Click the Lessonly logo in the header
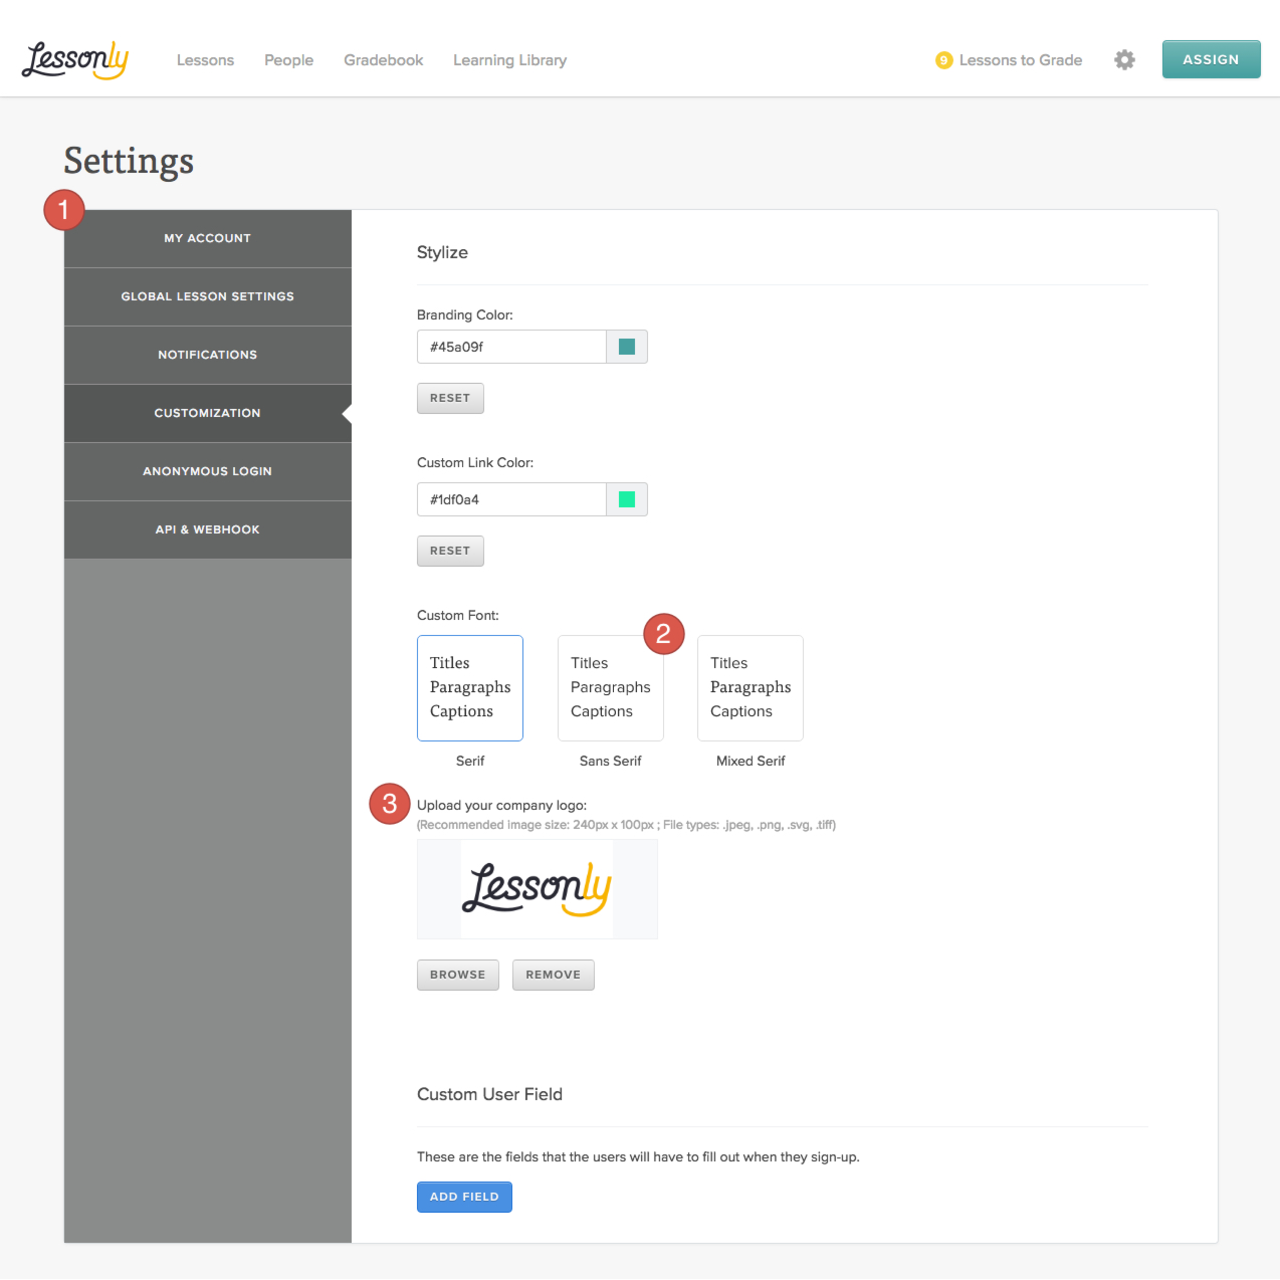 [75, 59]
